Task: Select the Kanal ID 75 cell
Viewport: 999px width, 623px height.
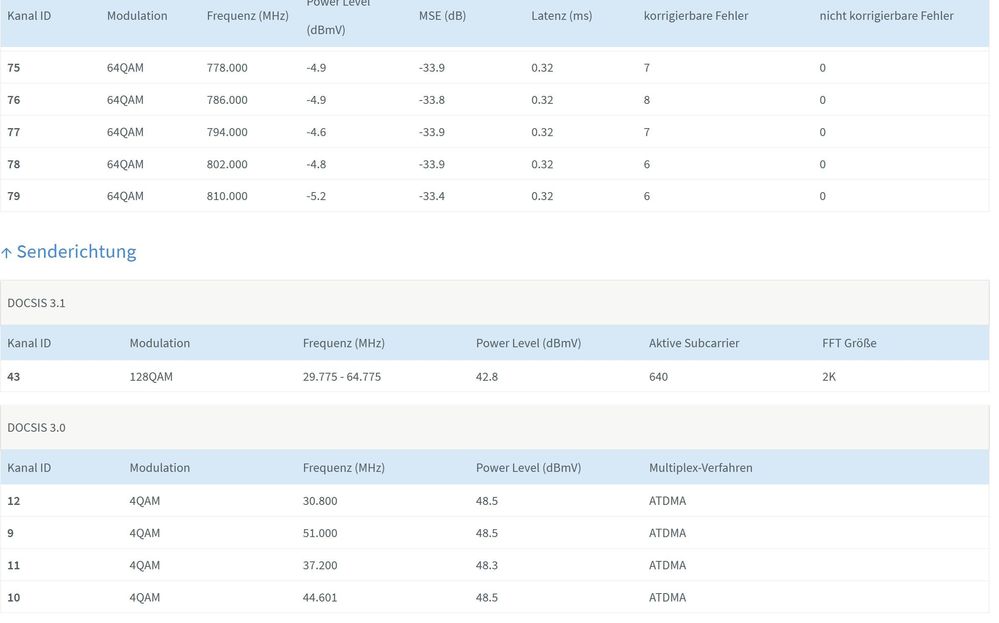Action: click(x=14, y=68)
